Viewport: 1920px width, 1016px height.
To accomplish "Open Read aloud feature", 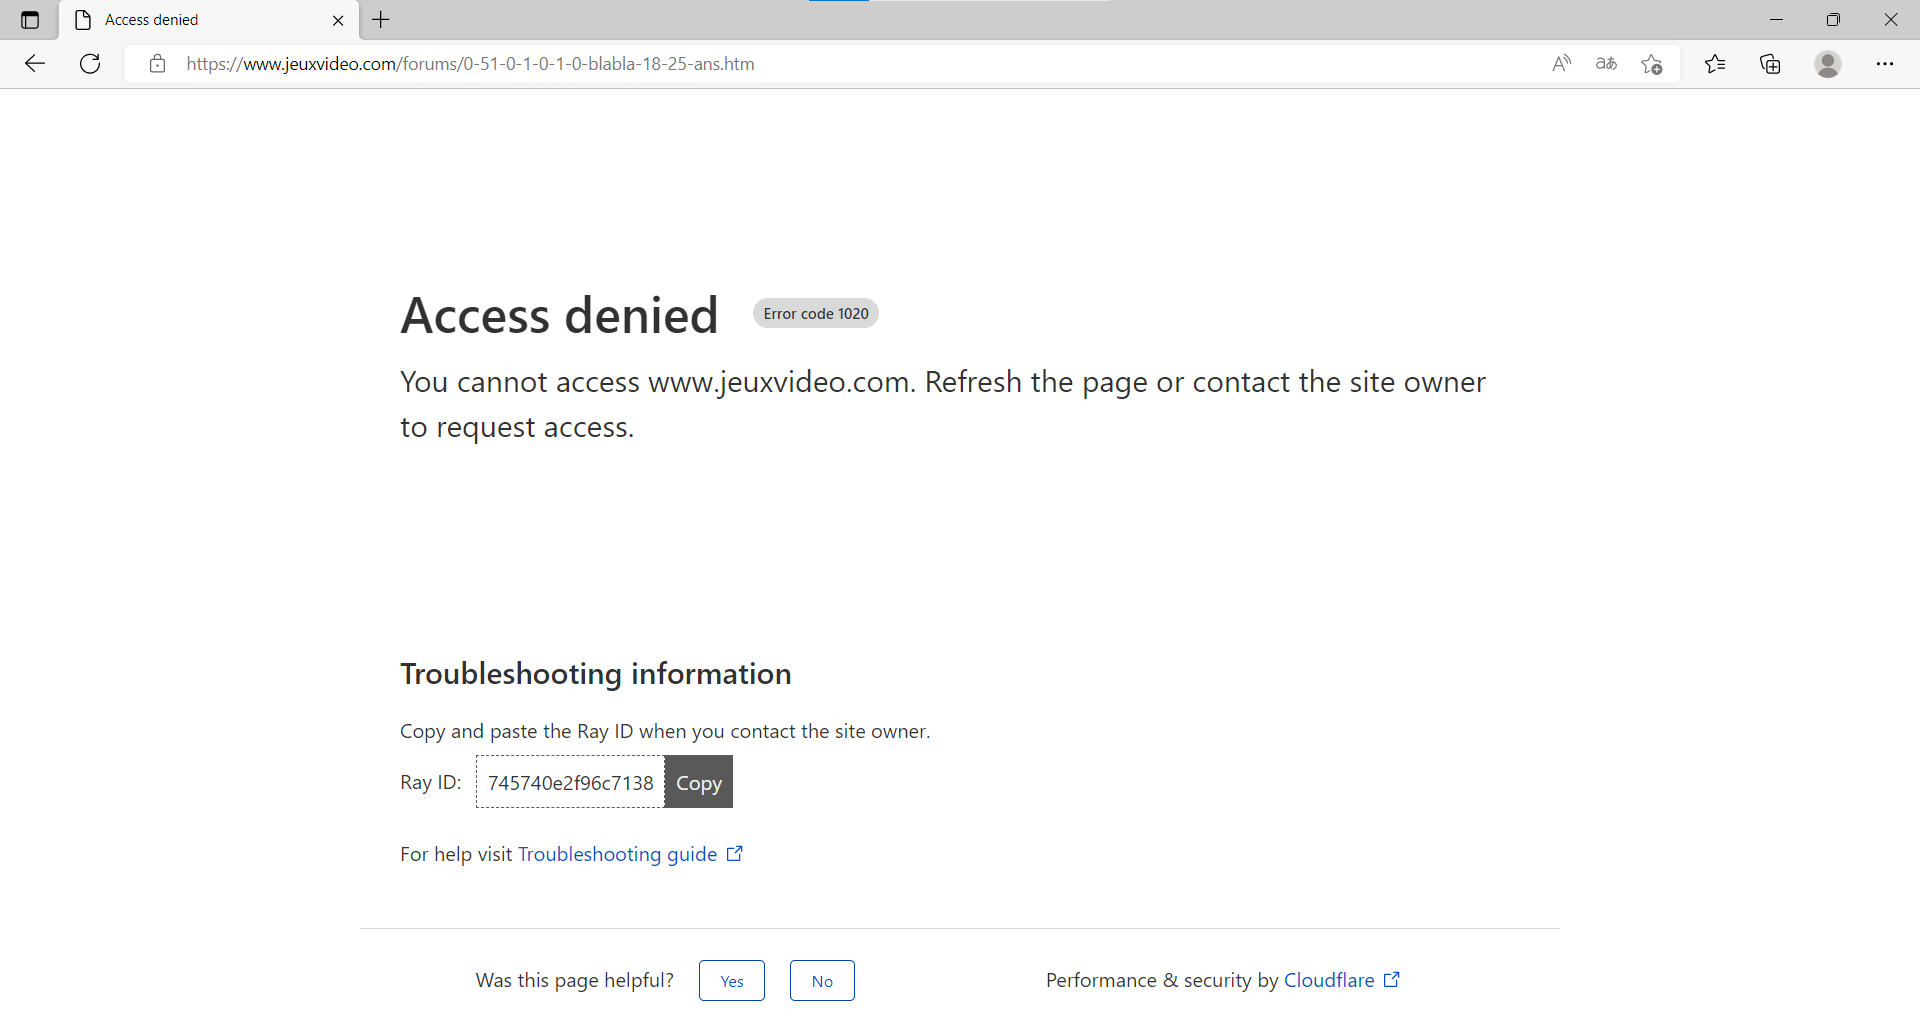I will [x=1561, y=64].
